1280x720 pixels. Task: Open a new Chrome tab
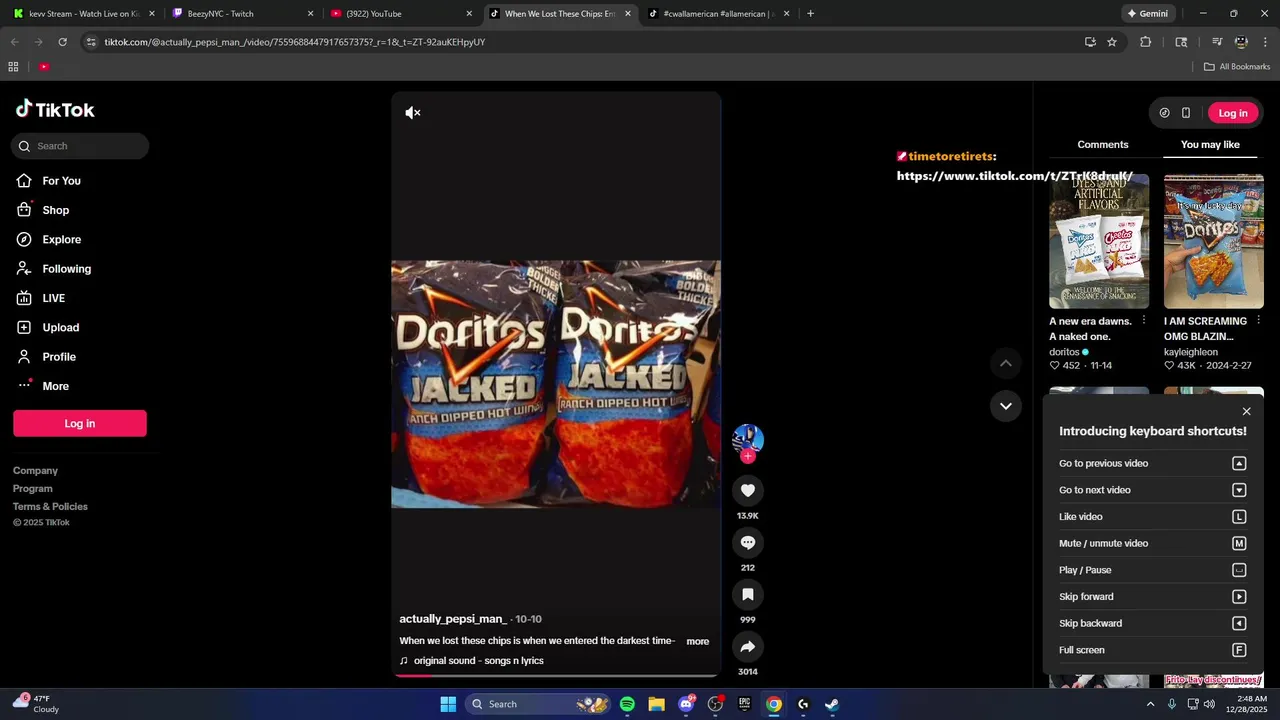tap(810, 14)
